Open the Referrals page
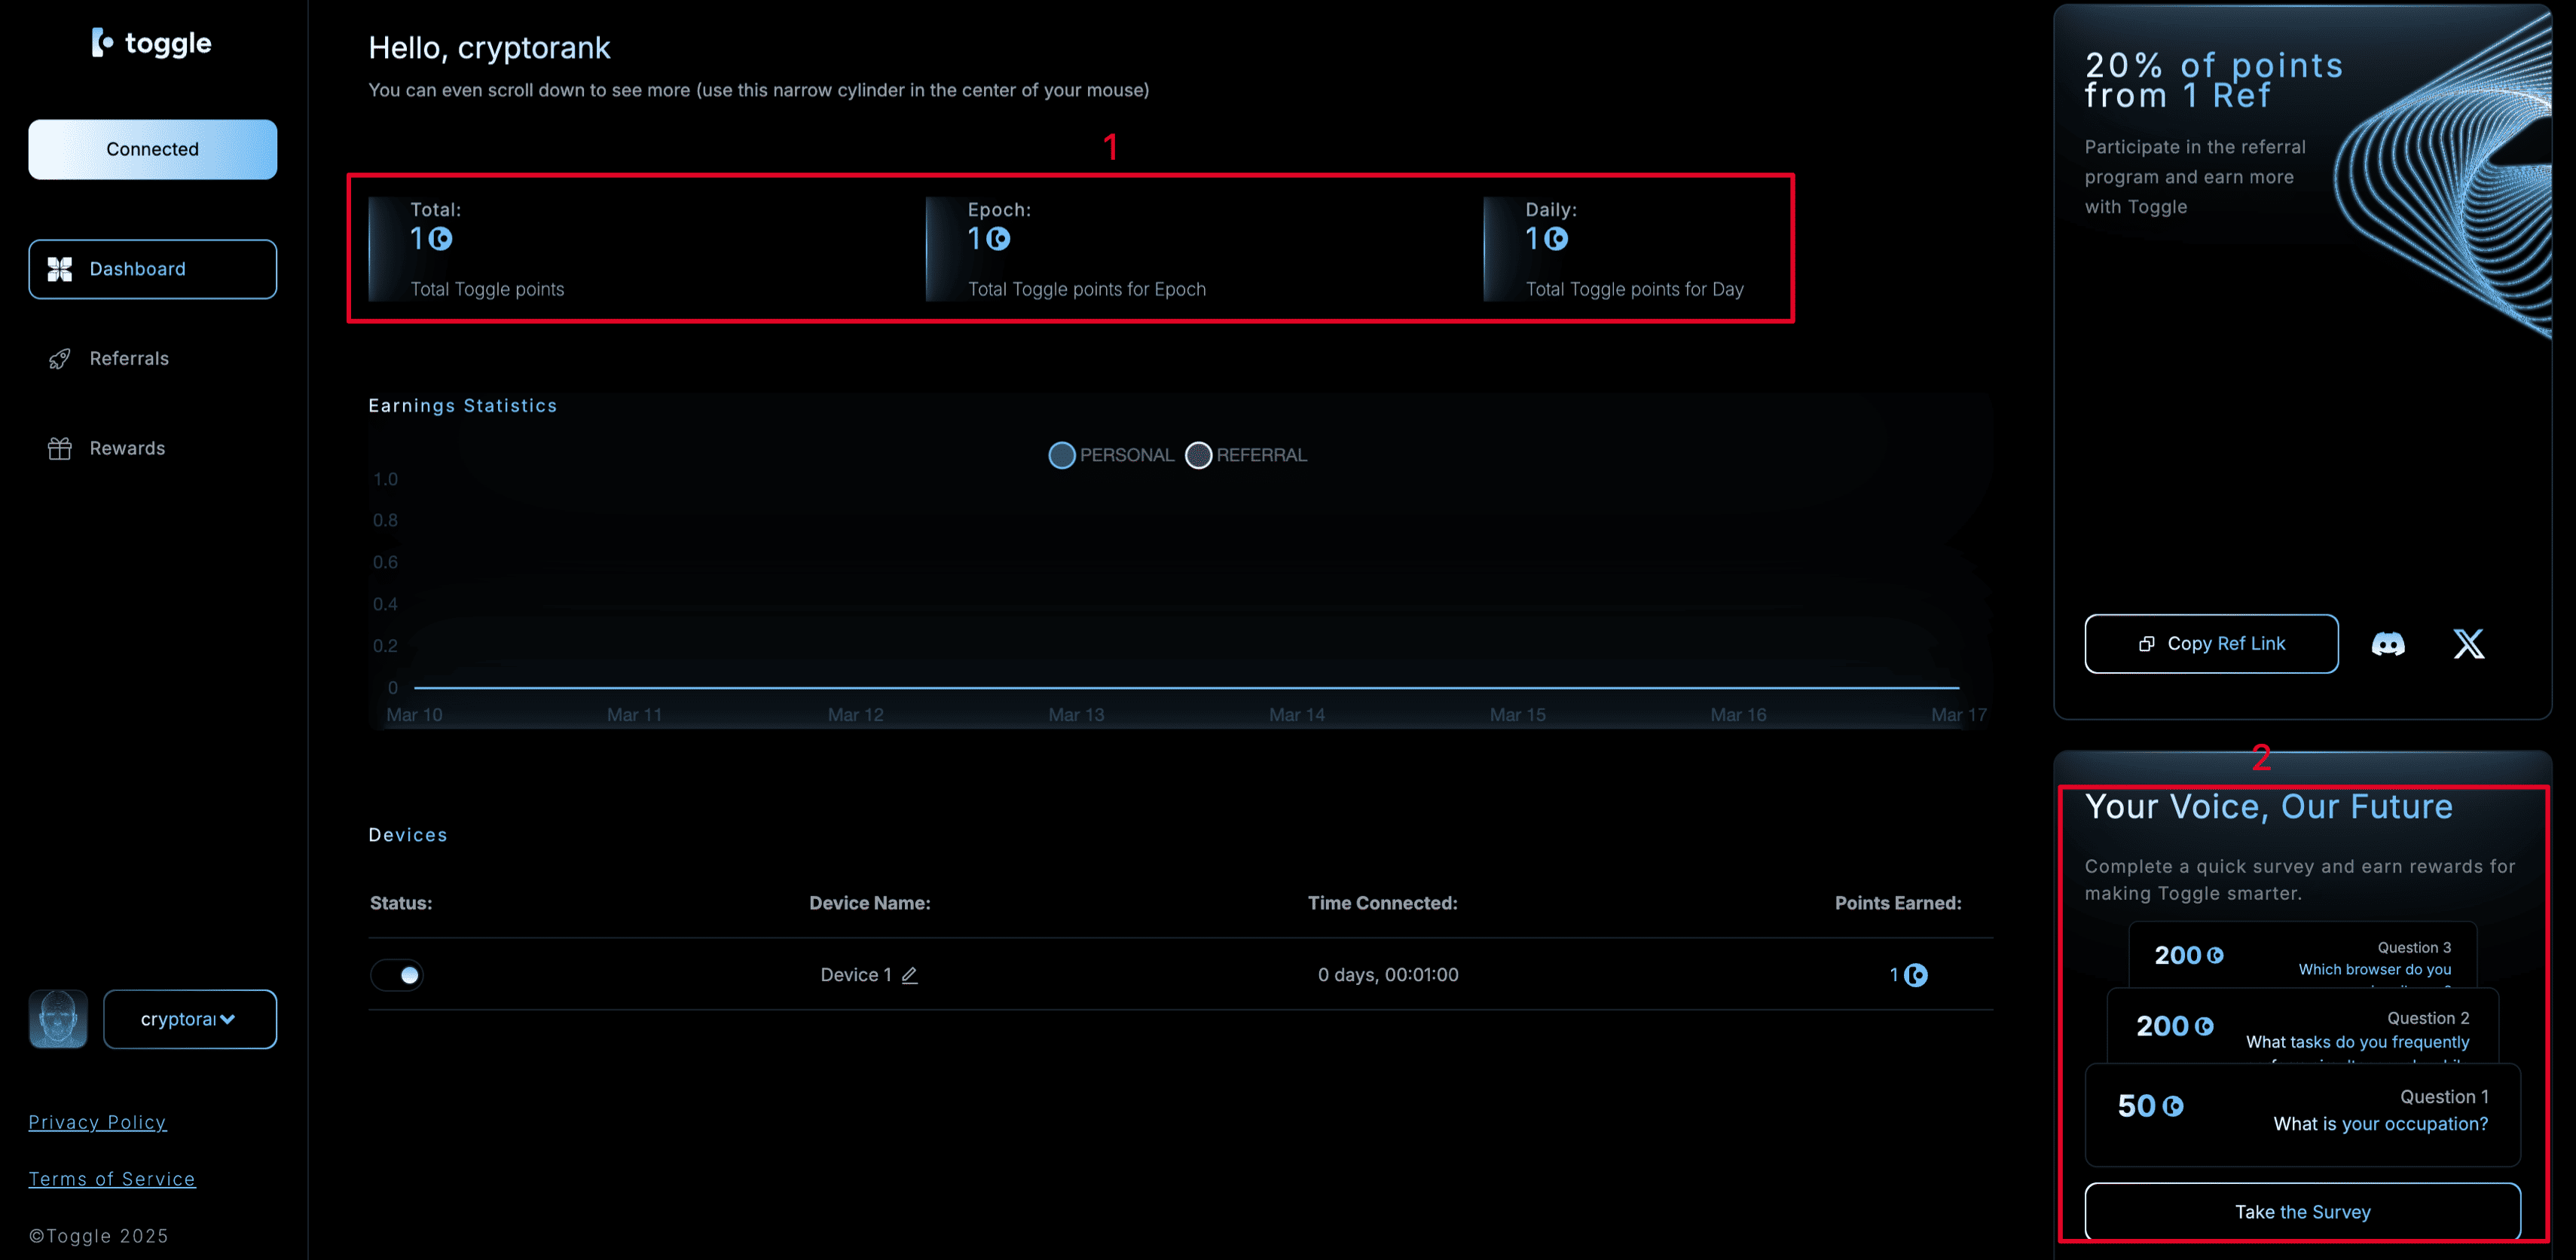The image size is (2576, 1260). pyautogui.click(x=129, y=358)
